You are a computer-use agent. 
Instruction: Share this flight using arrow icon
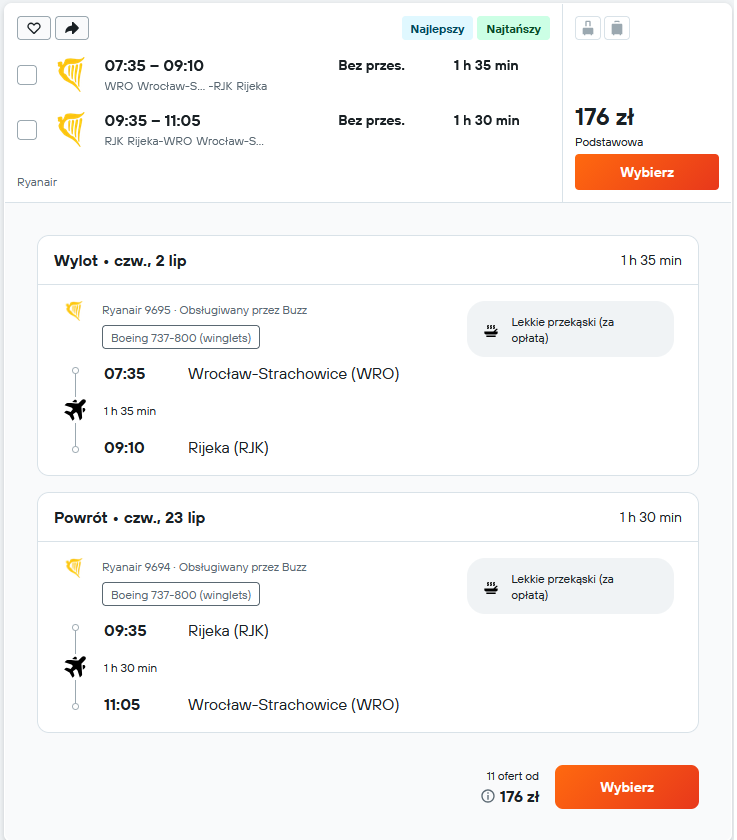click(x=72, y=28)
